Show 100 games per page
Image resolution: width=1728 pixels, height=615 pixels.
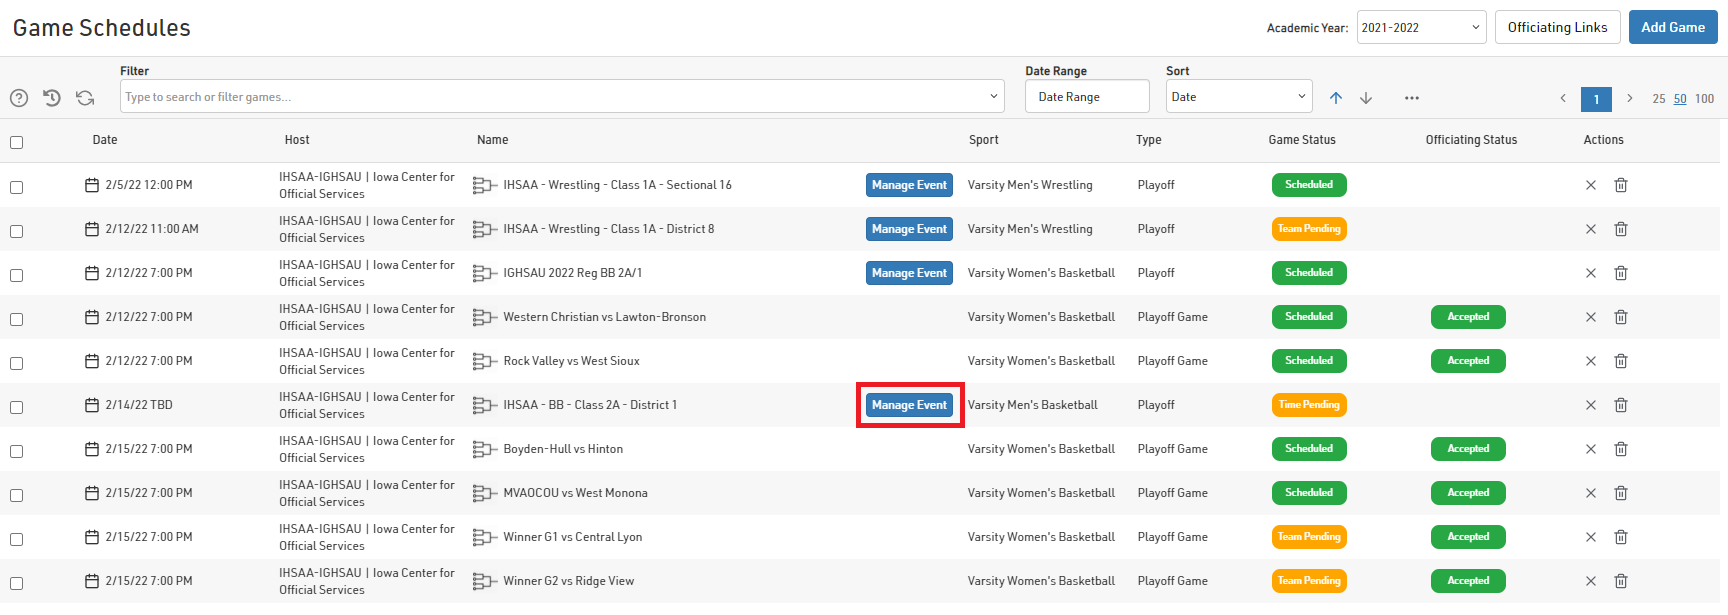[x=1704, y=99]
